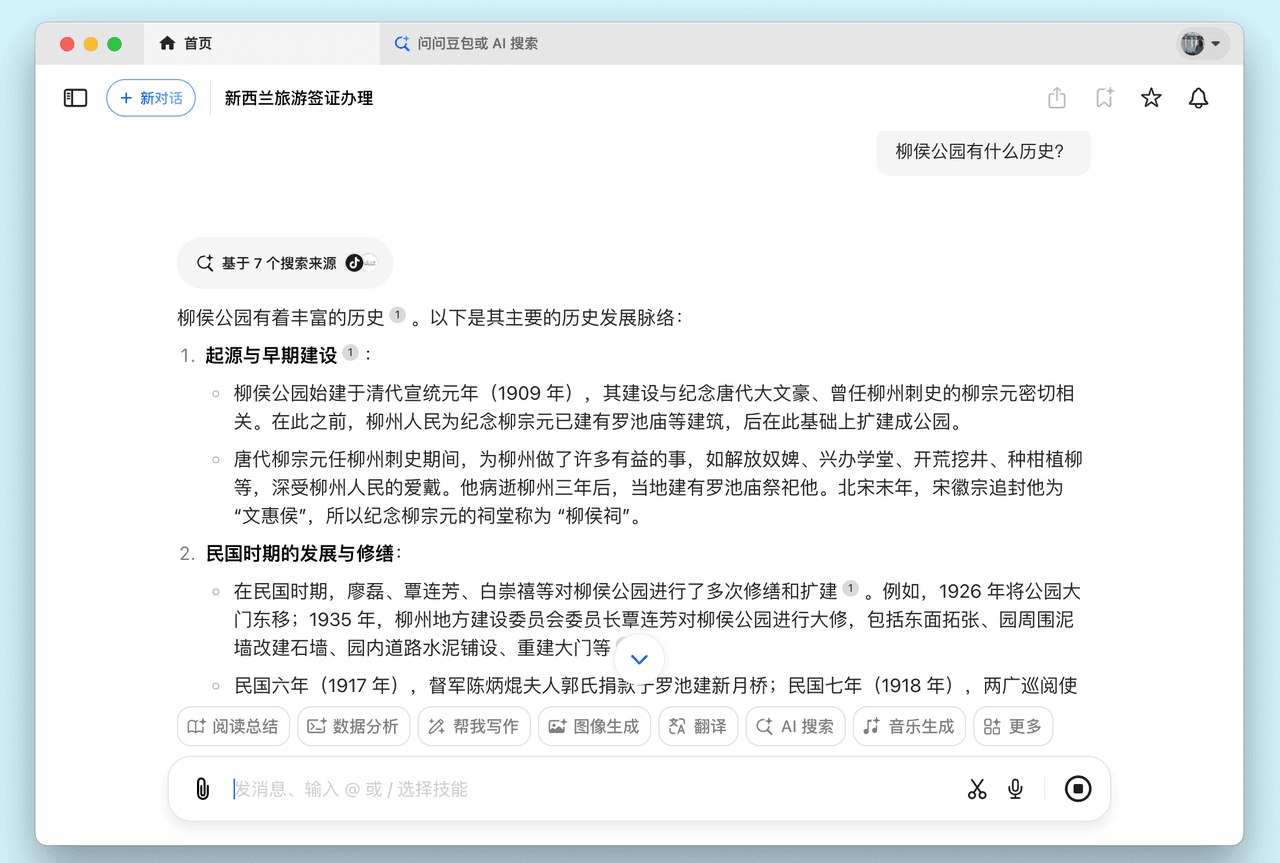Toggle the sidebar panel icon
This screenshot has height=863, width=1280.
(76, 98)
